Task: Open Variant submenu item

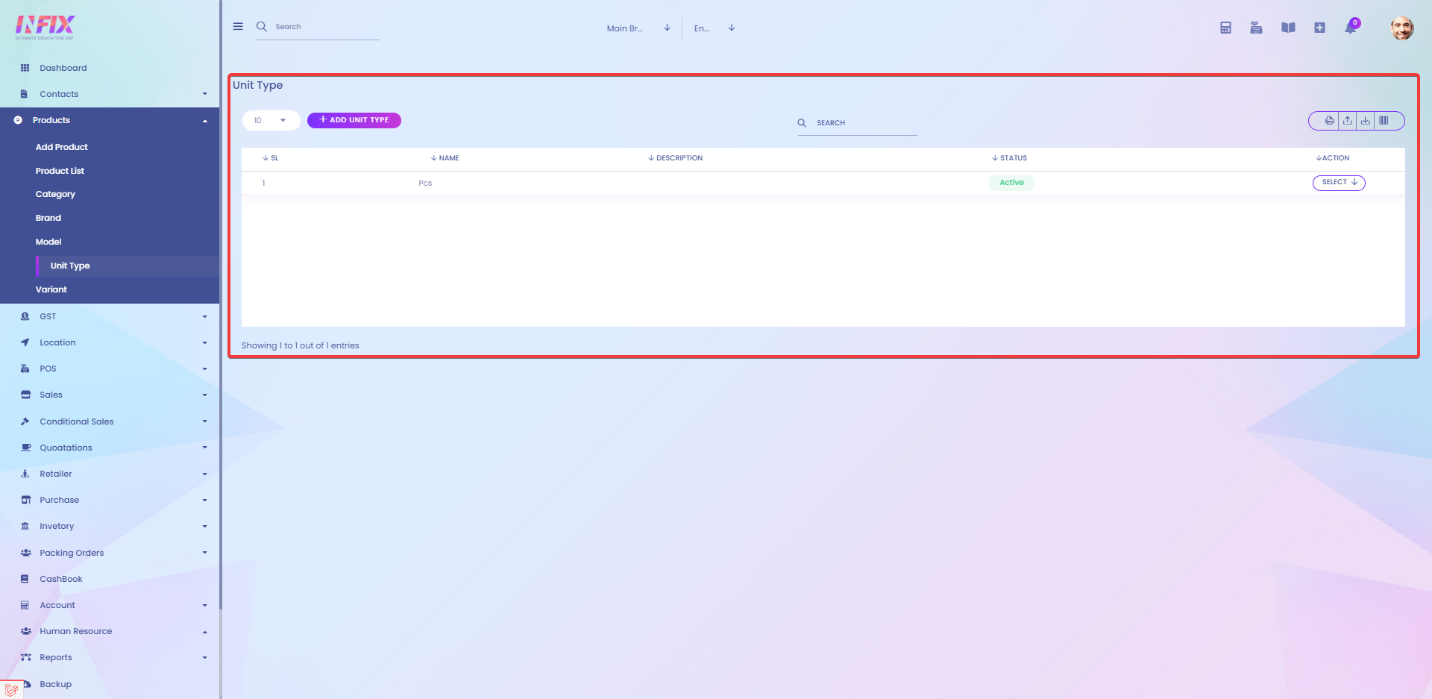Action: point(52,289)
